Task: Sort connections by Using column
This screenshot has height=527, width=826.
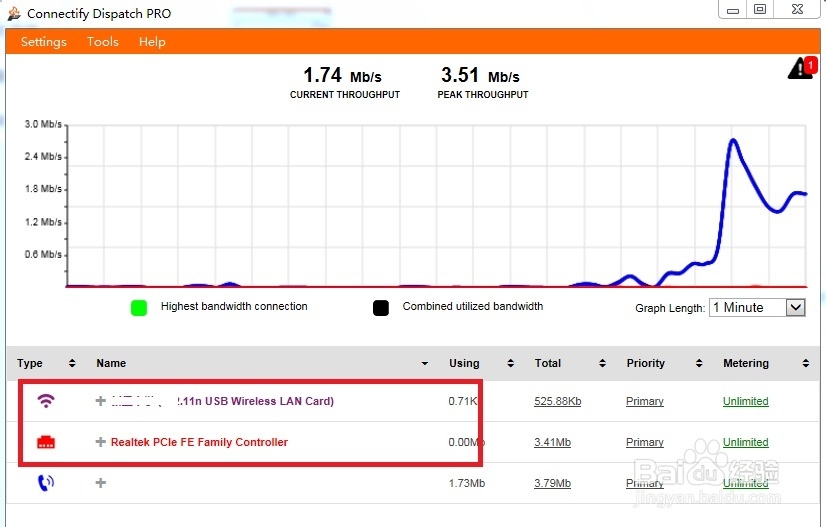Action: 510,363
